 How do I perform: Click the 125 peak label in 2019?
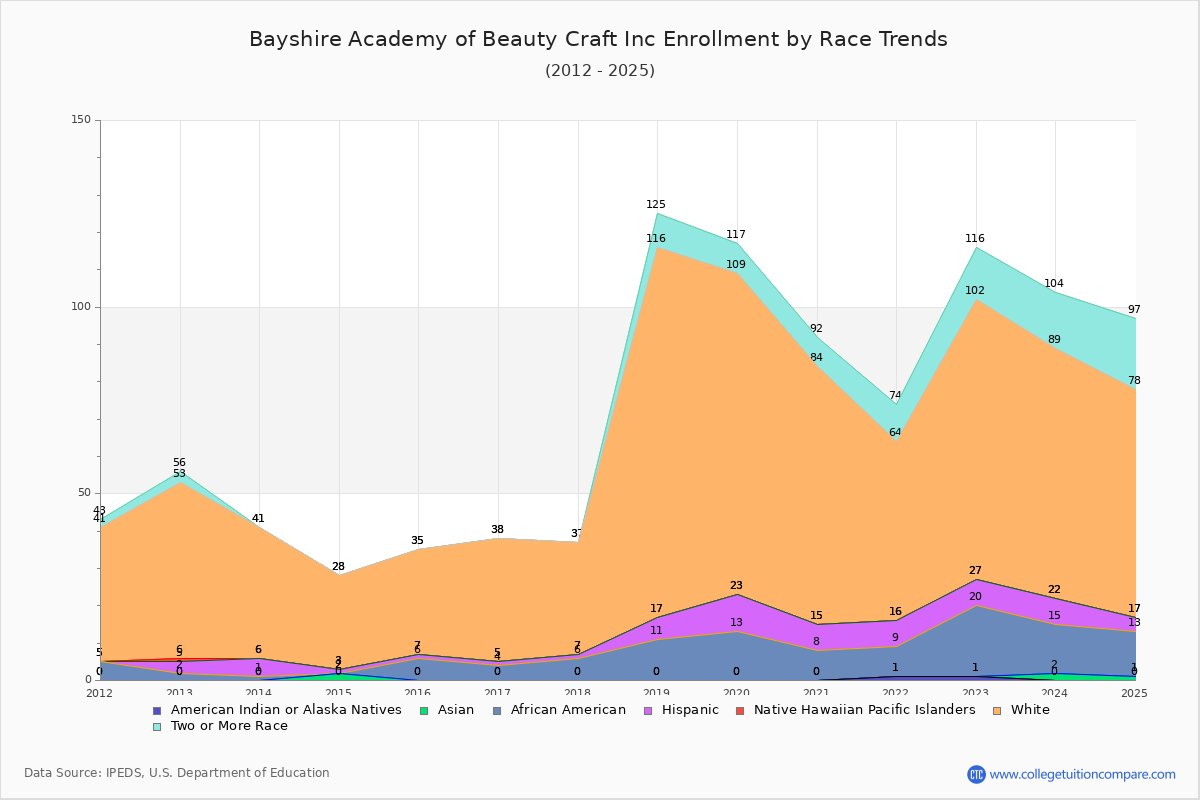[x=656, y=205]
